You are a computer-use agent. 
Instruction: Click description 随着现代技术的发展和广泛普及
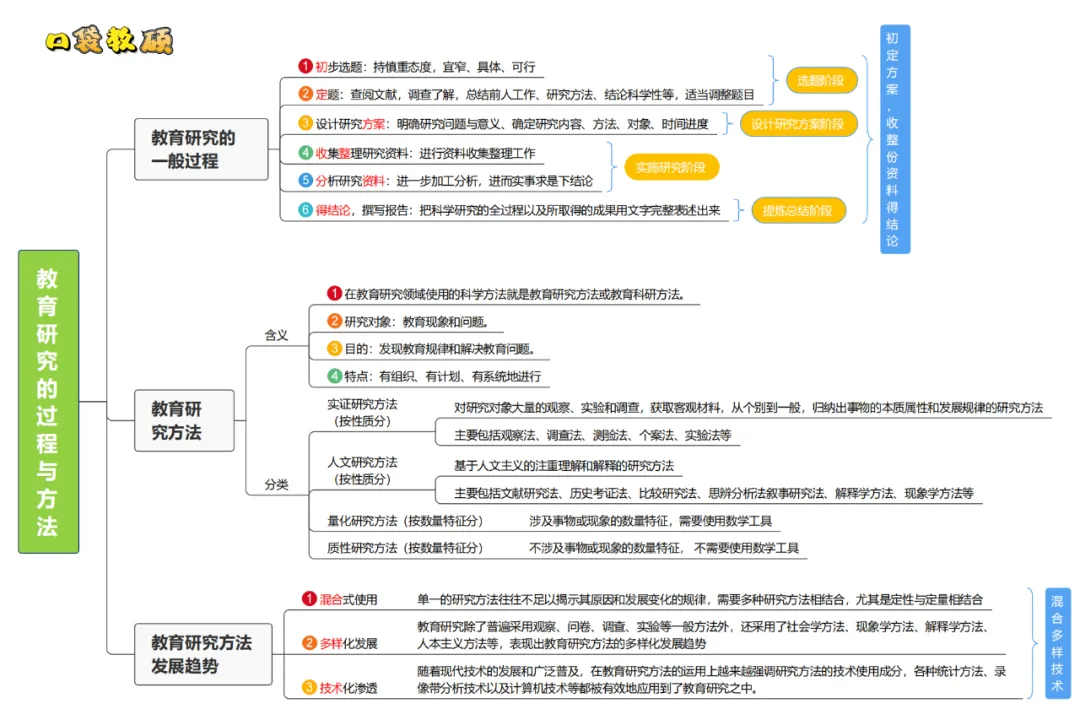(712, 679)
